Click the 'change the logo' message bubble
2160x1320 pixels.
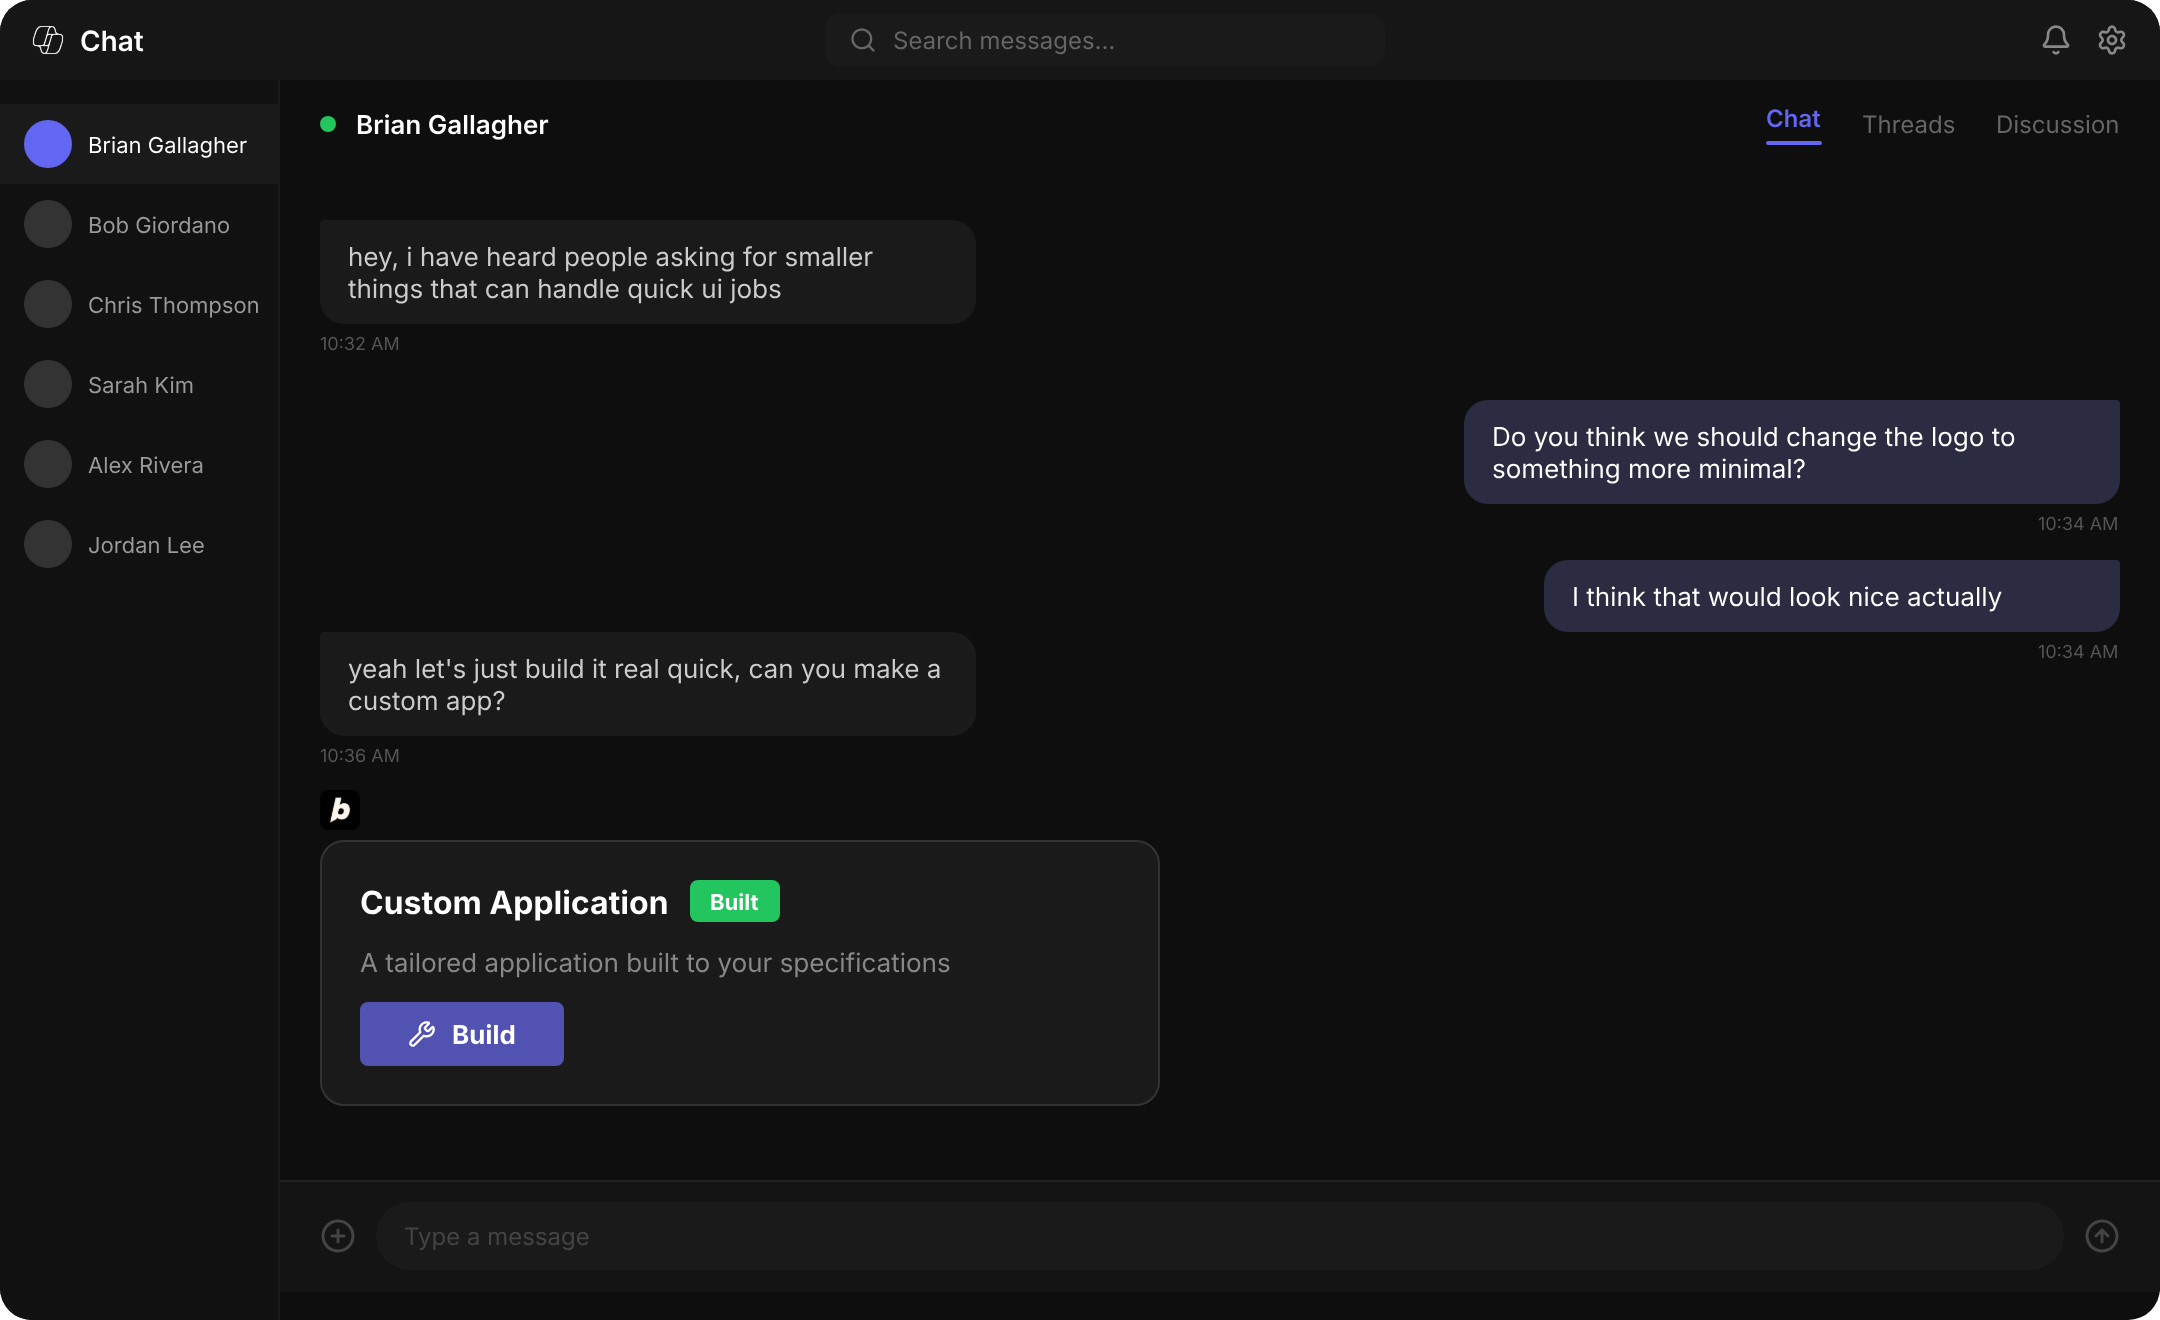click(x=1792, y=452)
